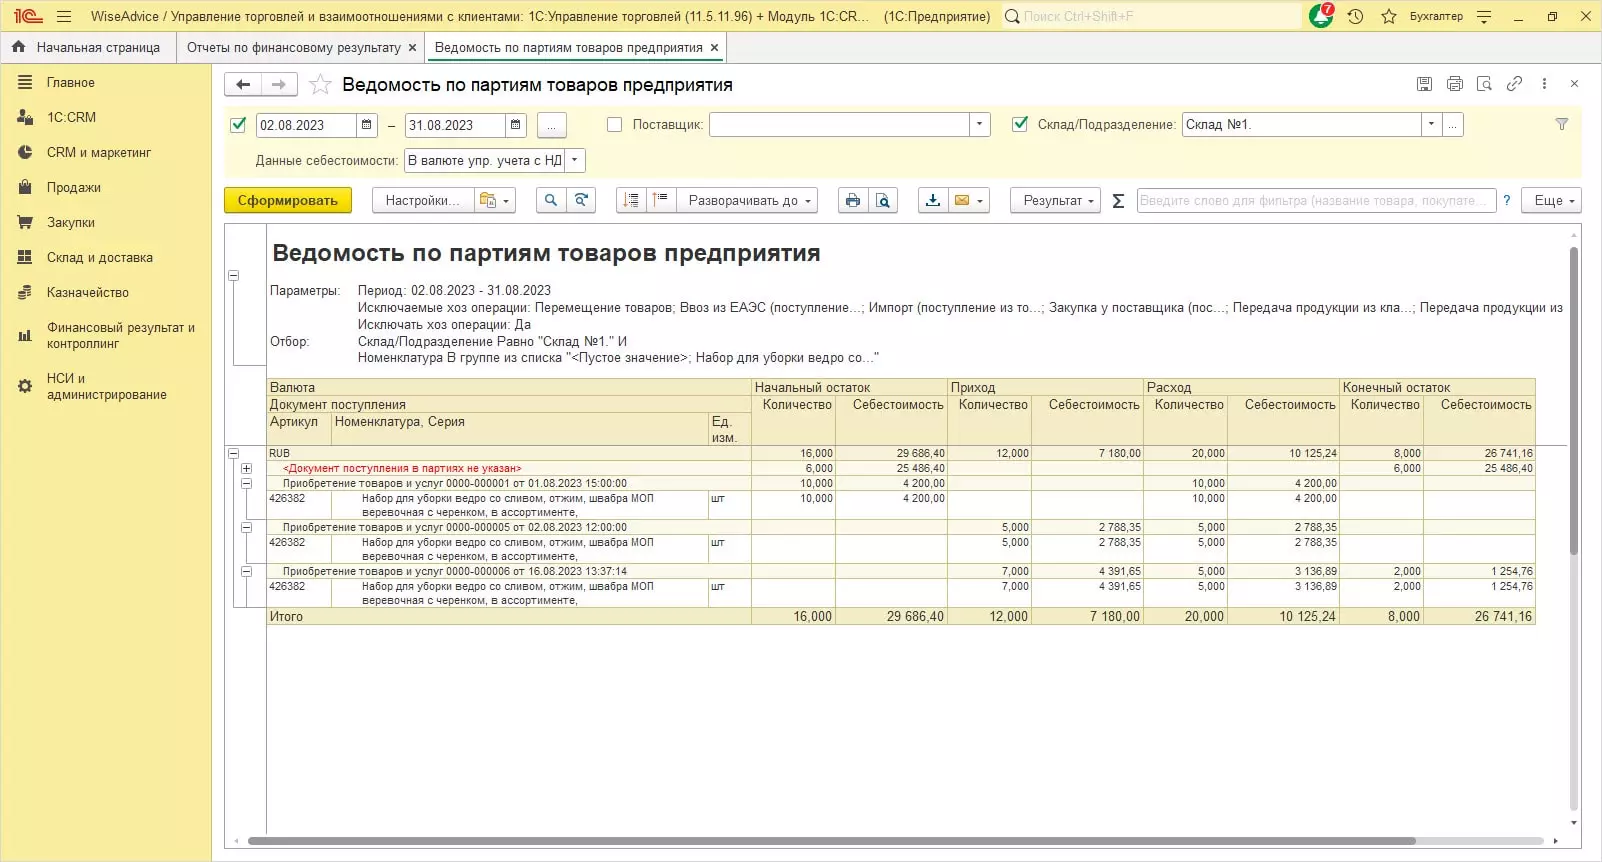Expand the Разворачивать до dropdown
Image resolution: width=1602 pixels, height=862 pixels.
point(748,201)
